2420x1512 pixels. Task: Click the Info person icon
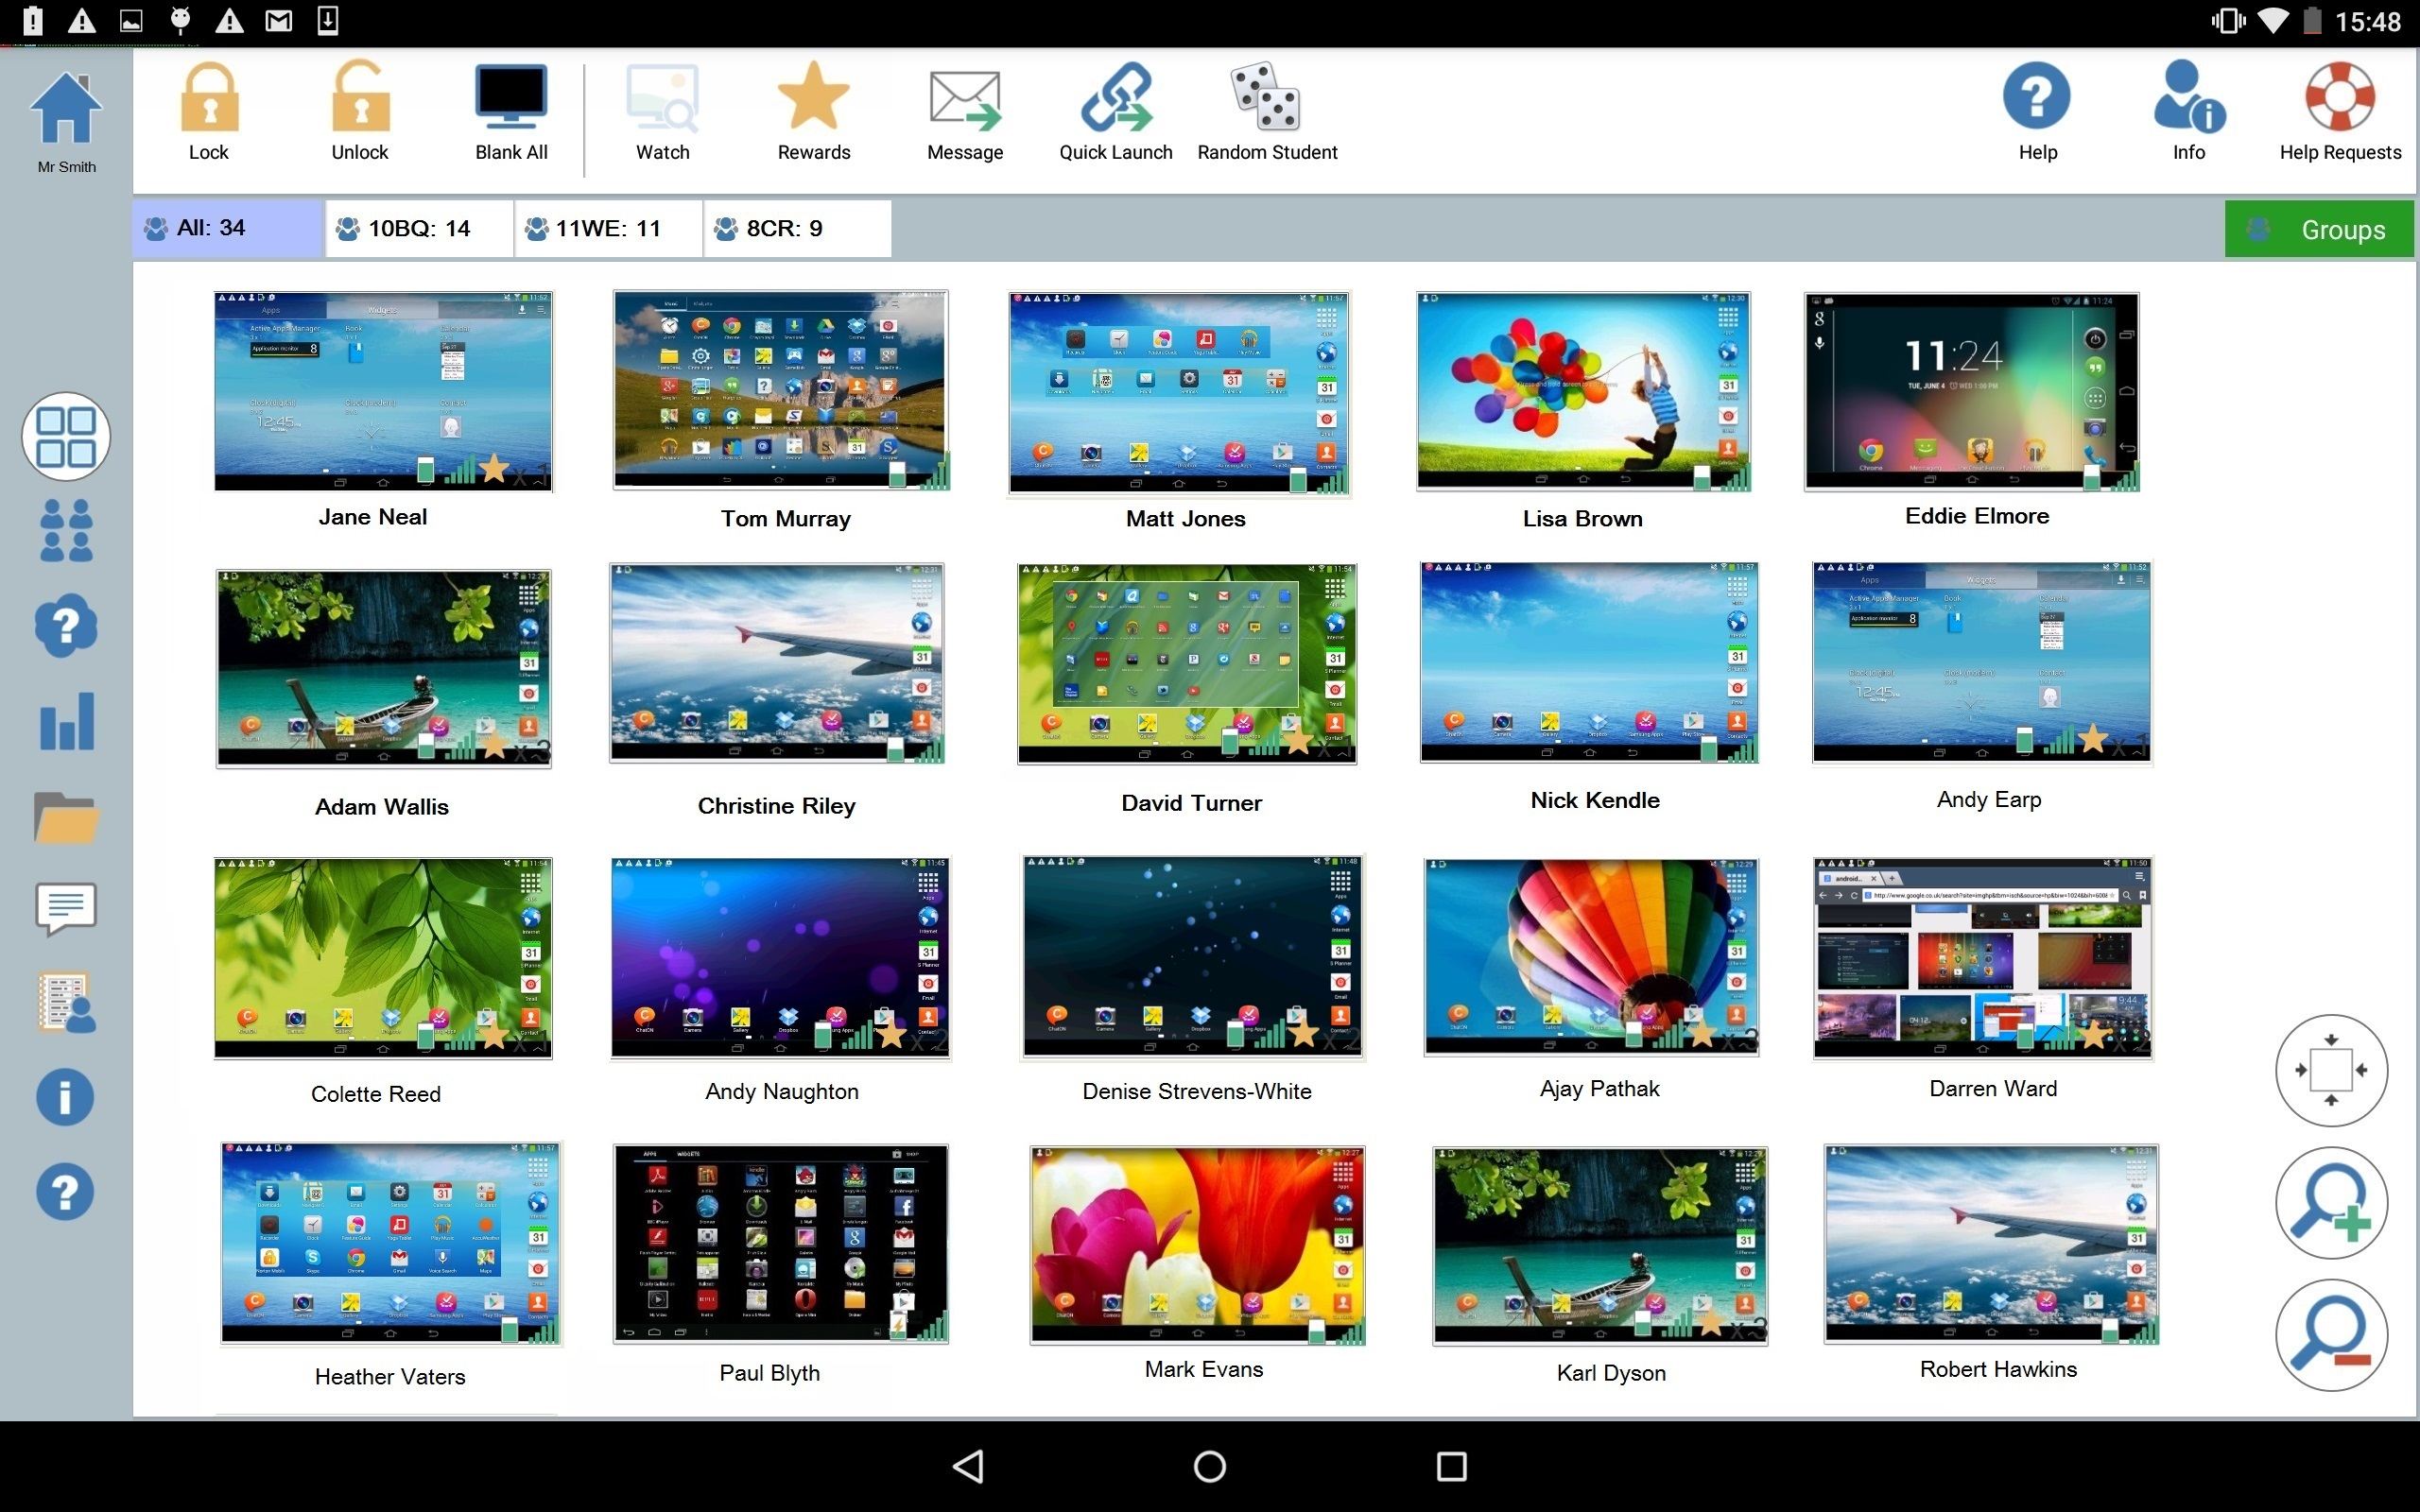pyautogui.click(x=2188, y=98)
